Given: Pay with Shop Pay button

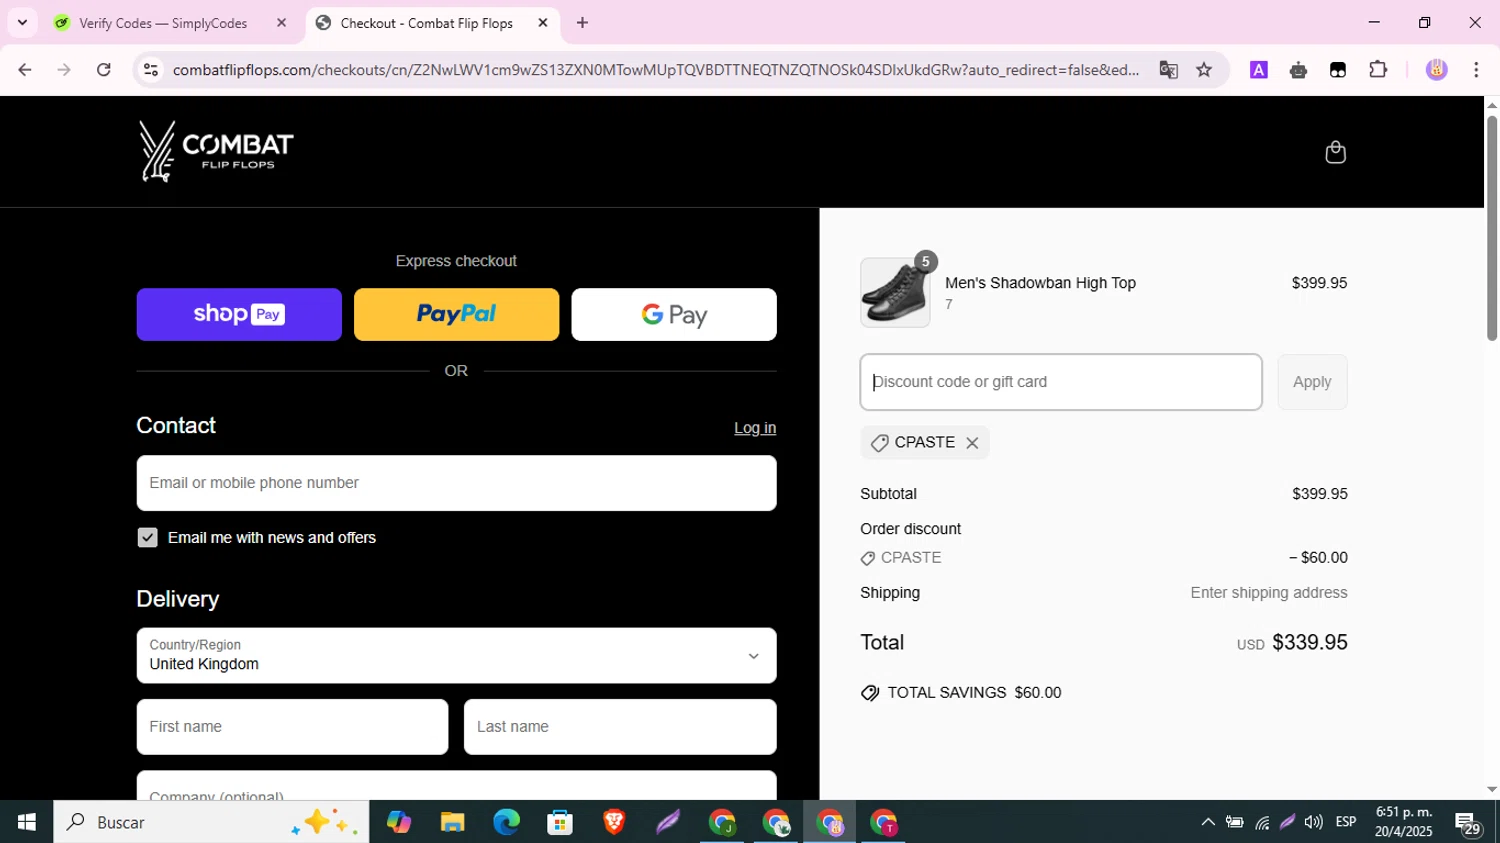Looking at the screenshot, I should pyautogui.click(x=239, y=314).
